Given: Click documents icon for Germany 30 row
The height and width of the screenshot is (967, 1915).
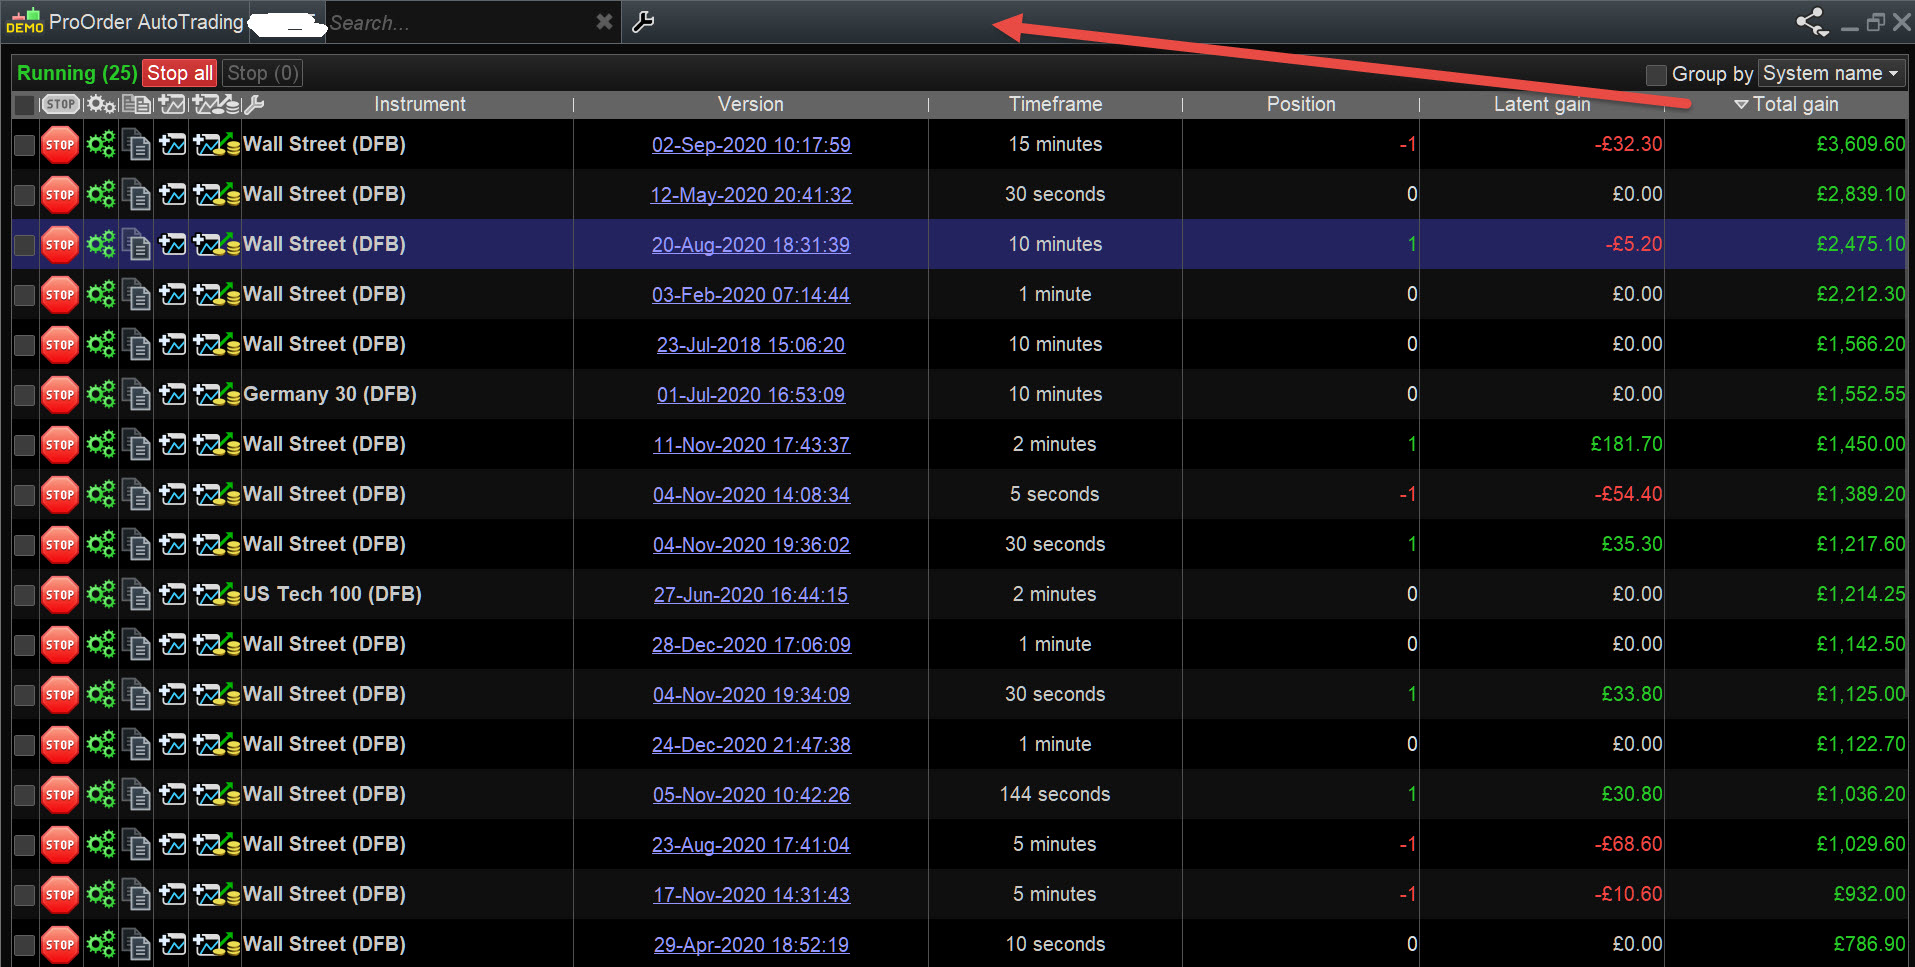Looking at the screenshot, I should click(x=136, y=394).
